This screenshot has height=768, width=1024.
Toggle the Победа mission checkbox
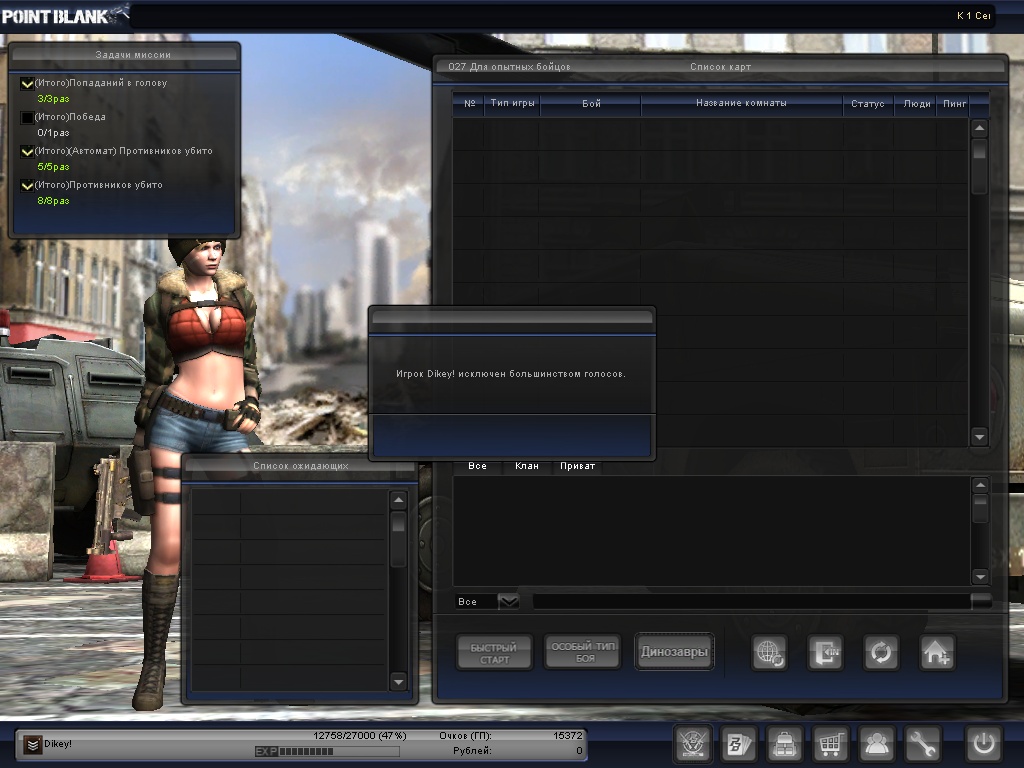(x=28, y=118)
